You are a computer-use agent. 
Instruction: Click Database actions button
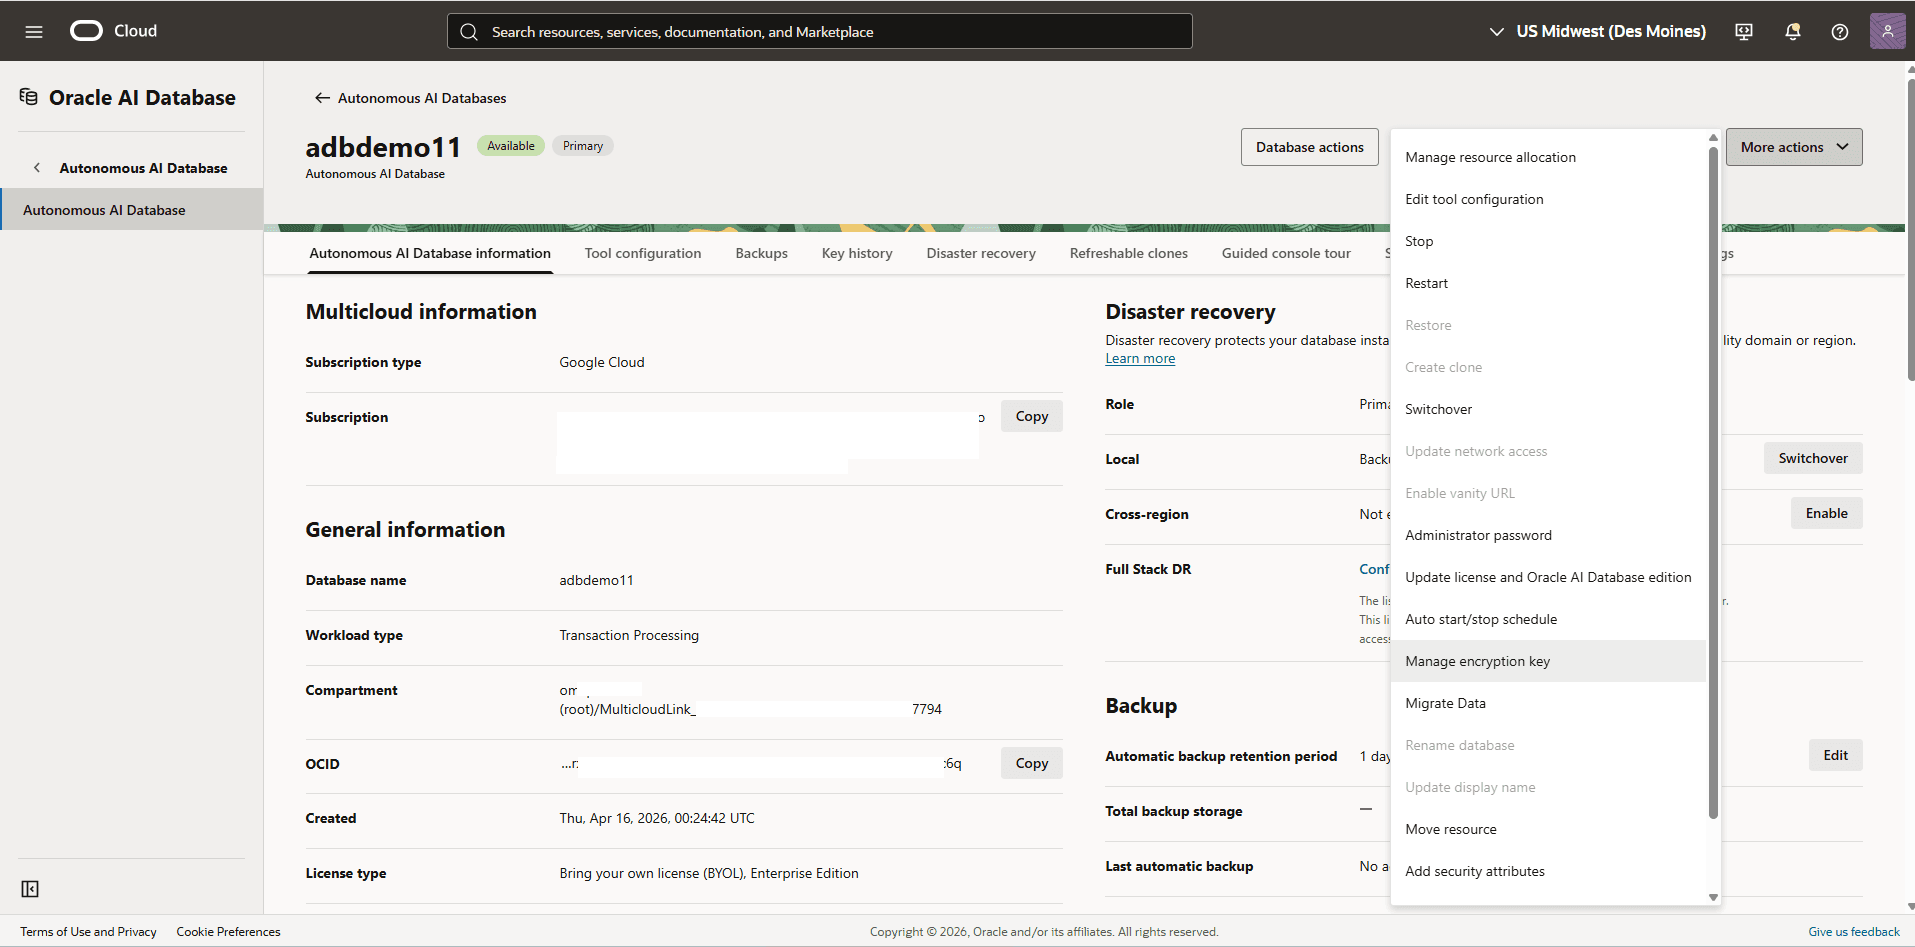[1309, 147]
